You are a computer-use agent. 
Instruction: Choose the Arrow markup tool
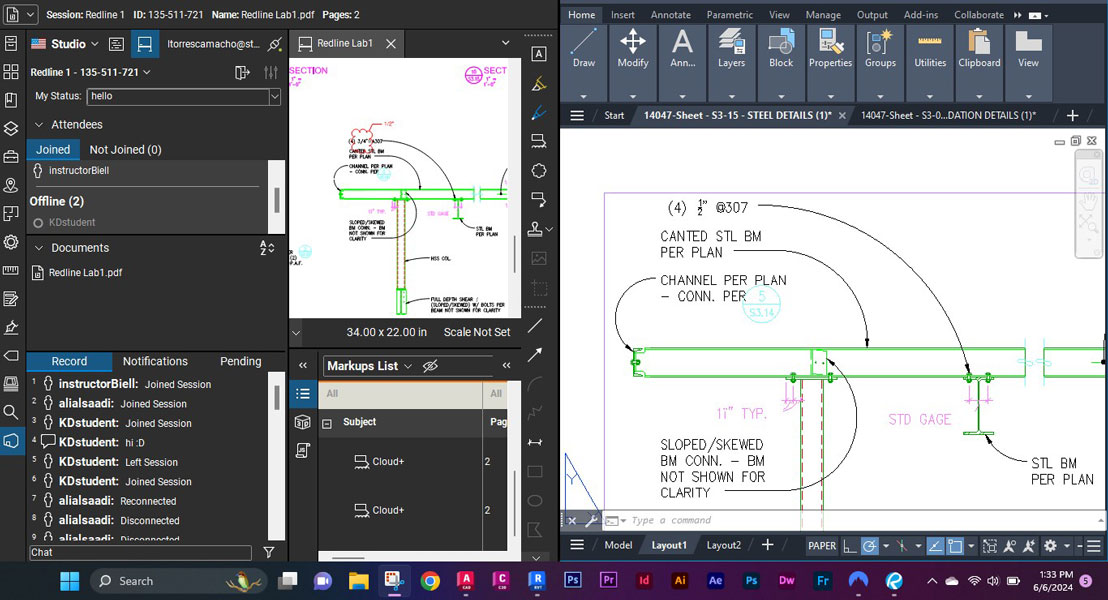pyautogui.click(x=536, y=354)
